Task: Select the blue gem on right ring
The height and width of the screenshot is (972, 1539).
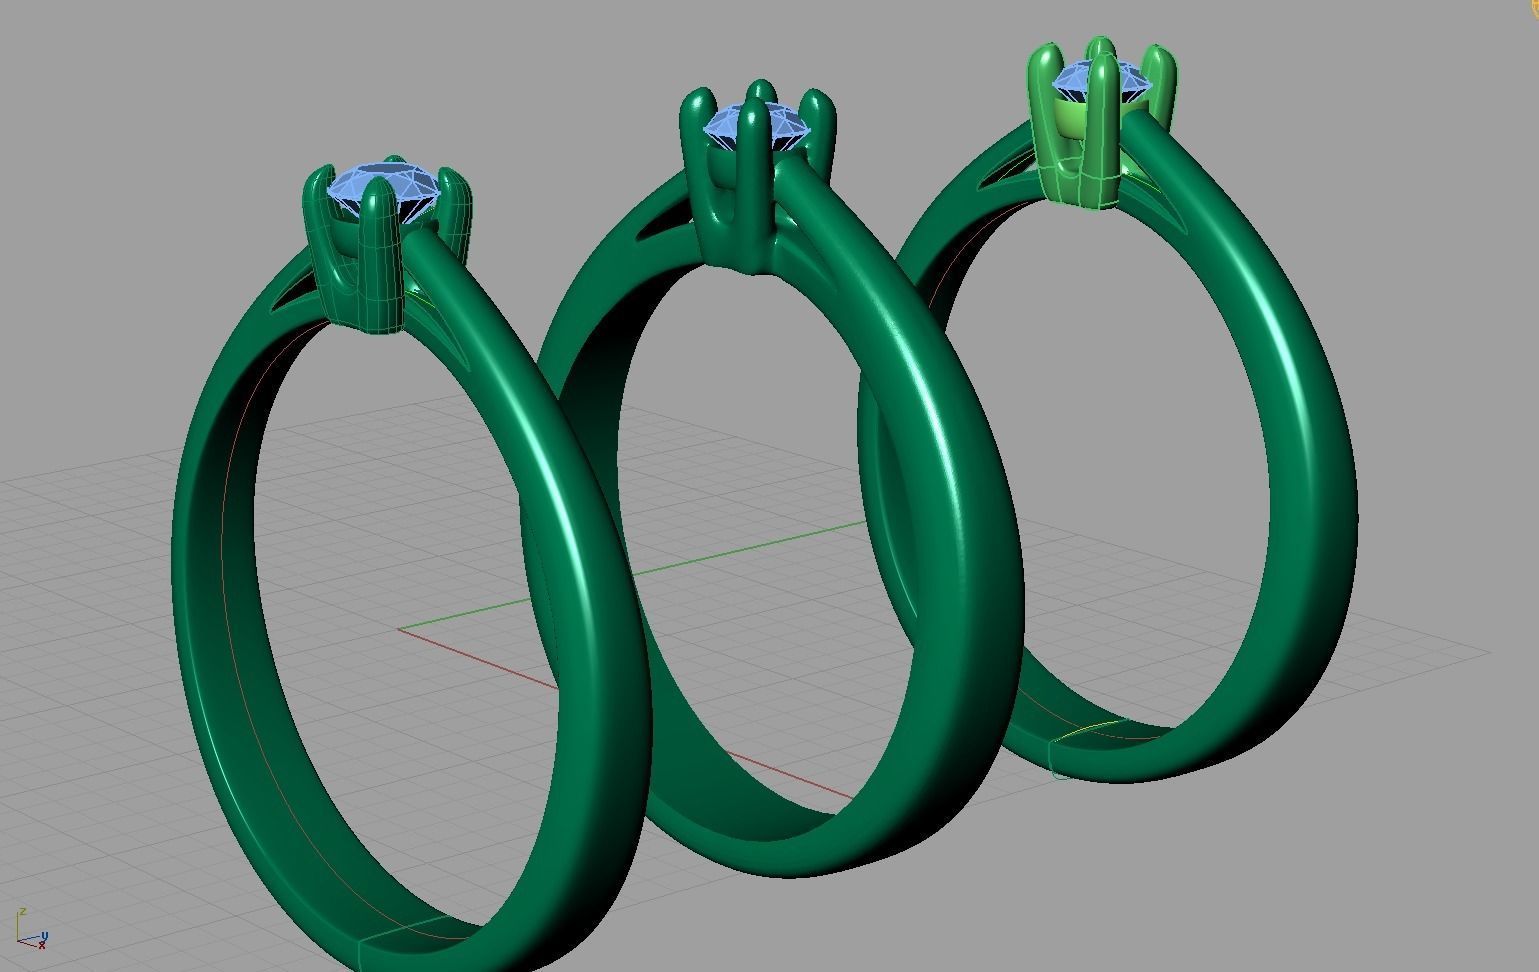Action: click(1105, 82)
